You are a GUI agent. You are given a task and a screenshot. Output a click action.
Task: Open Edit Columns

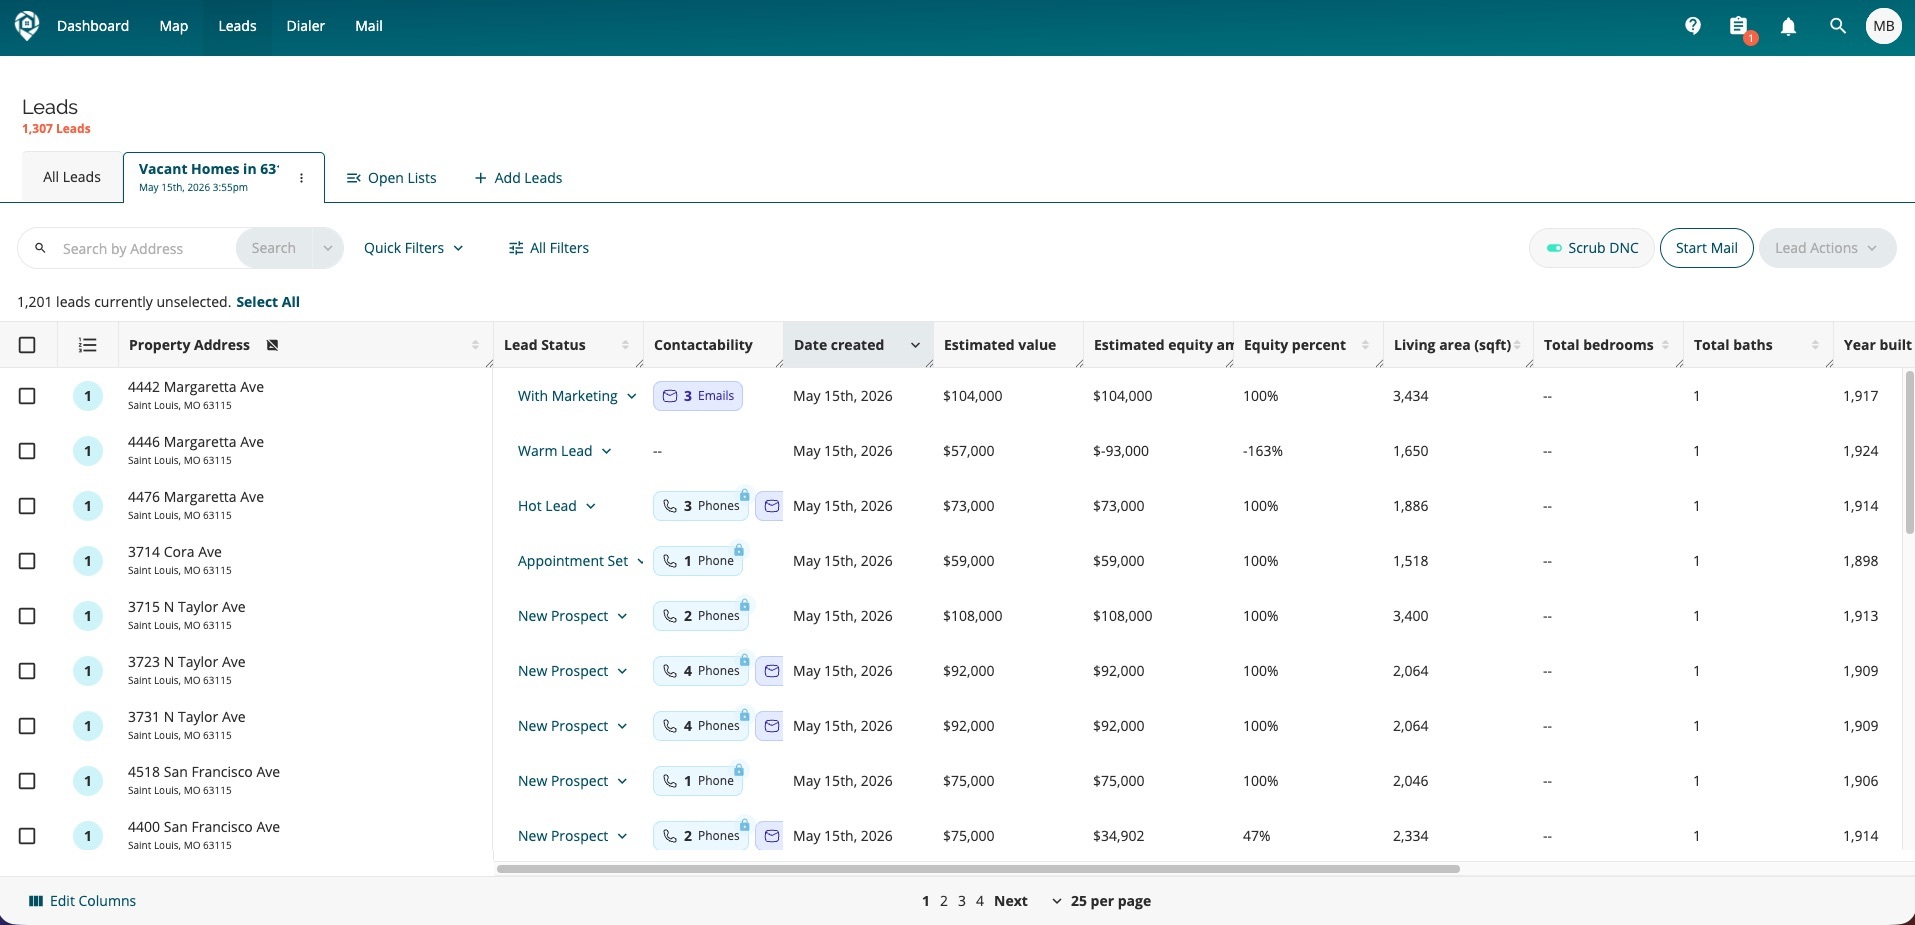tap(82, 901)
